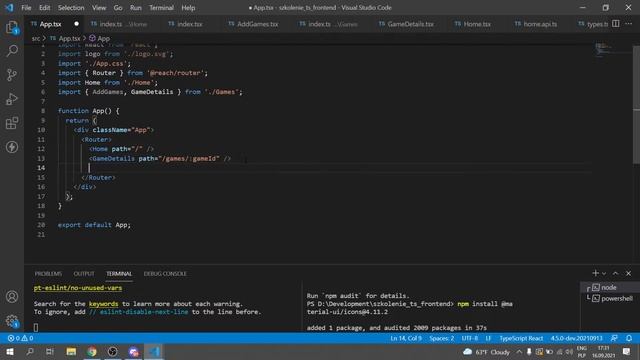Click the feedback icon in status bar
640x360 pixels.
pyautogui.click(x=614, y=338)
